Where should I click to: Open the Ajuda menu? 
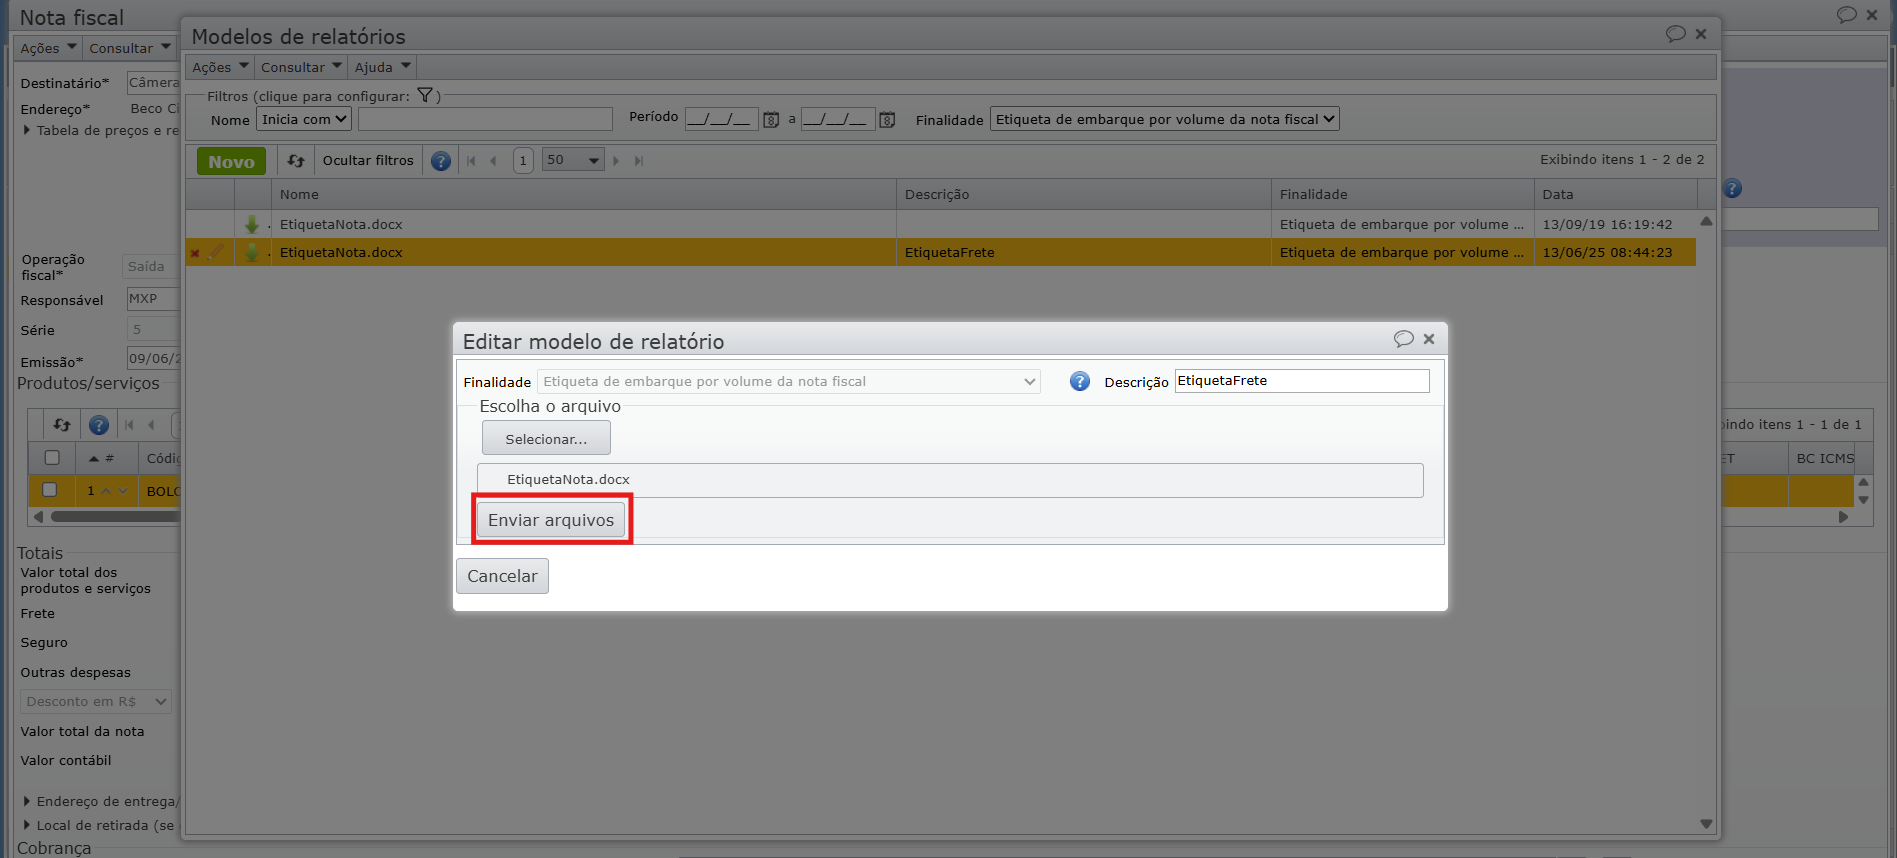click(x=382, y=67)
